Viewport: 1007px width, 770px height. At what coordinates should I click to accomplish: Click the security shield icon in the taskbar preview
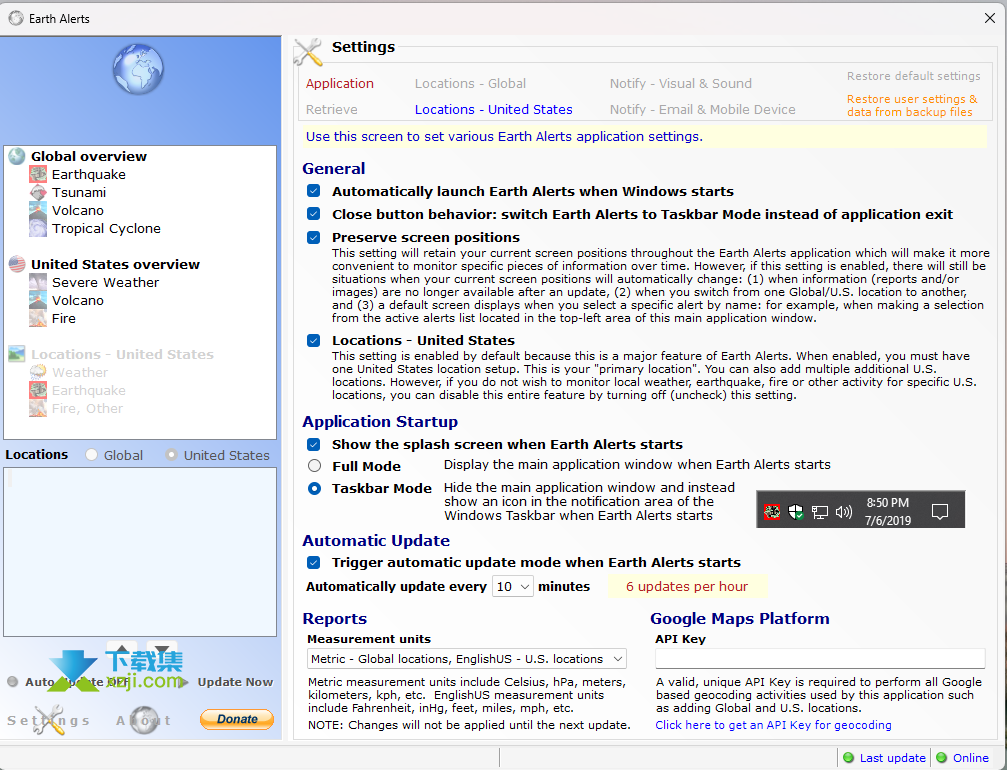click(x=796, y=512)
